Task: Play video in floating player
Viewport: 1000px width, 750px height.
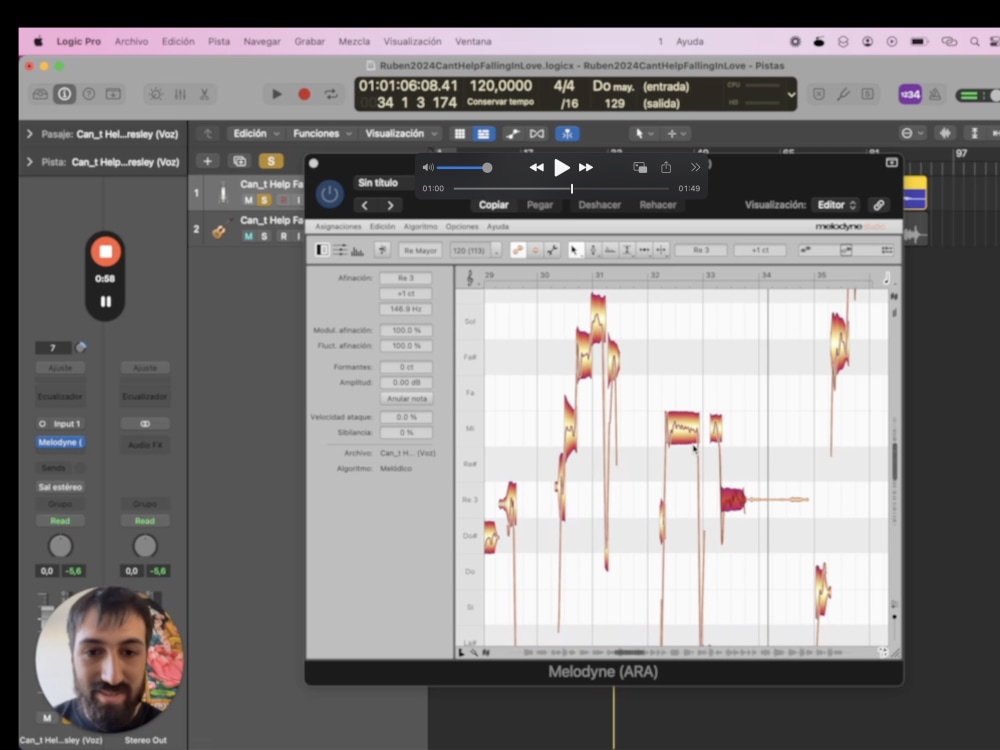Action: click(x=561, y=168)
